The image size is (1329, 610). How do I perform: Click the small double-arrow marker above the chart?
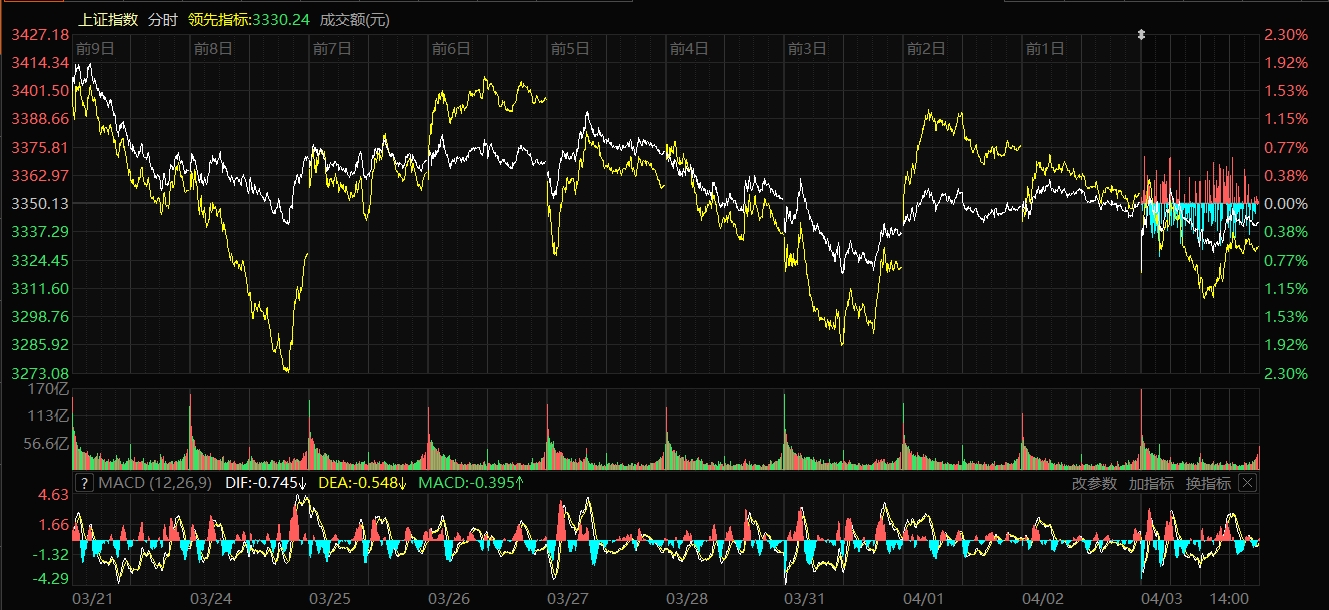click(1141, 35)
